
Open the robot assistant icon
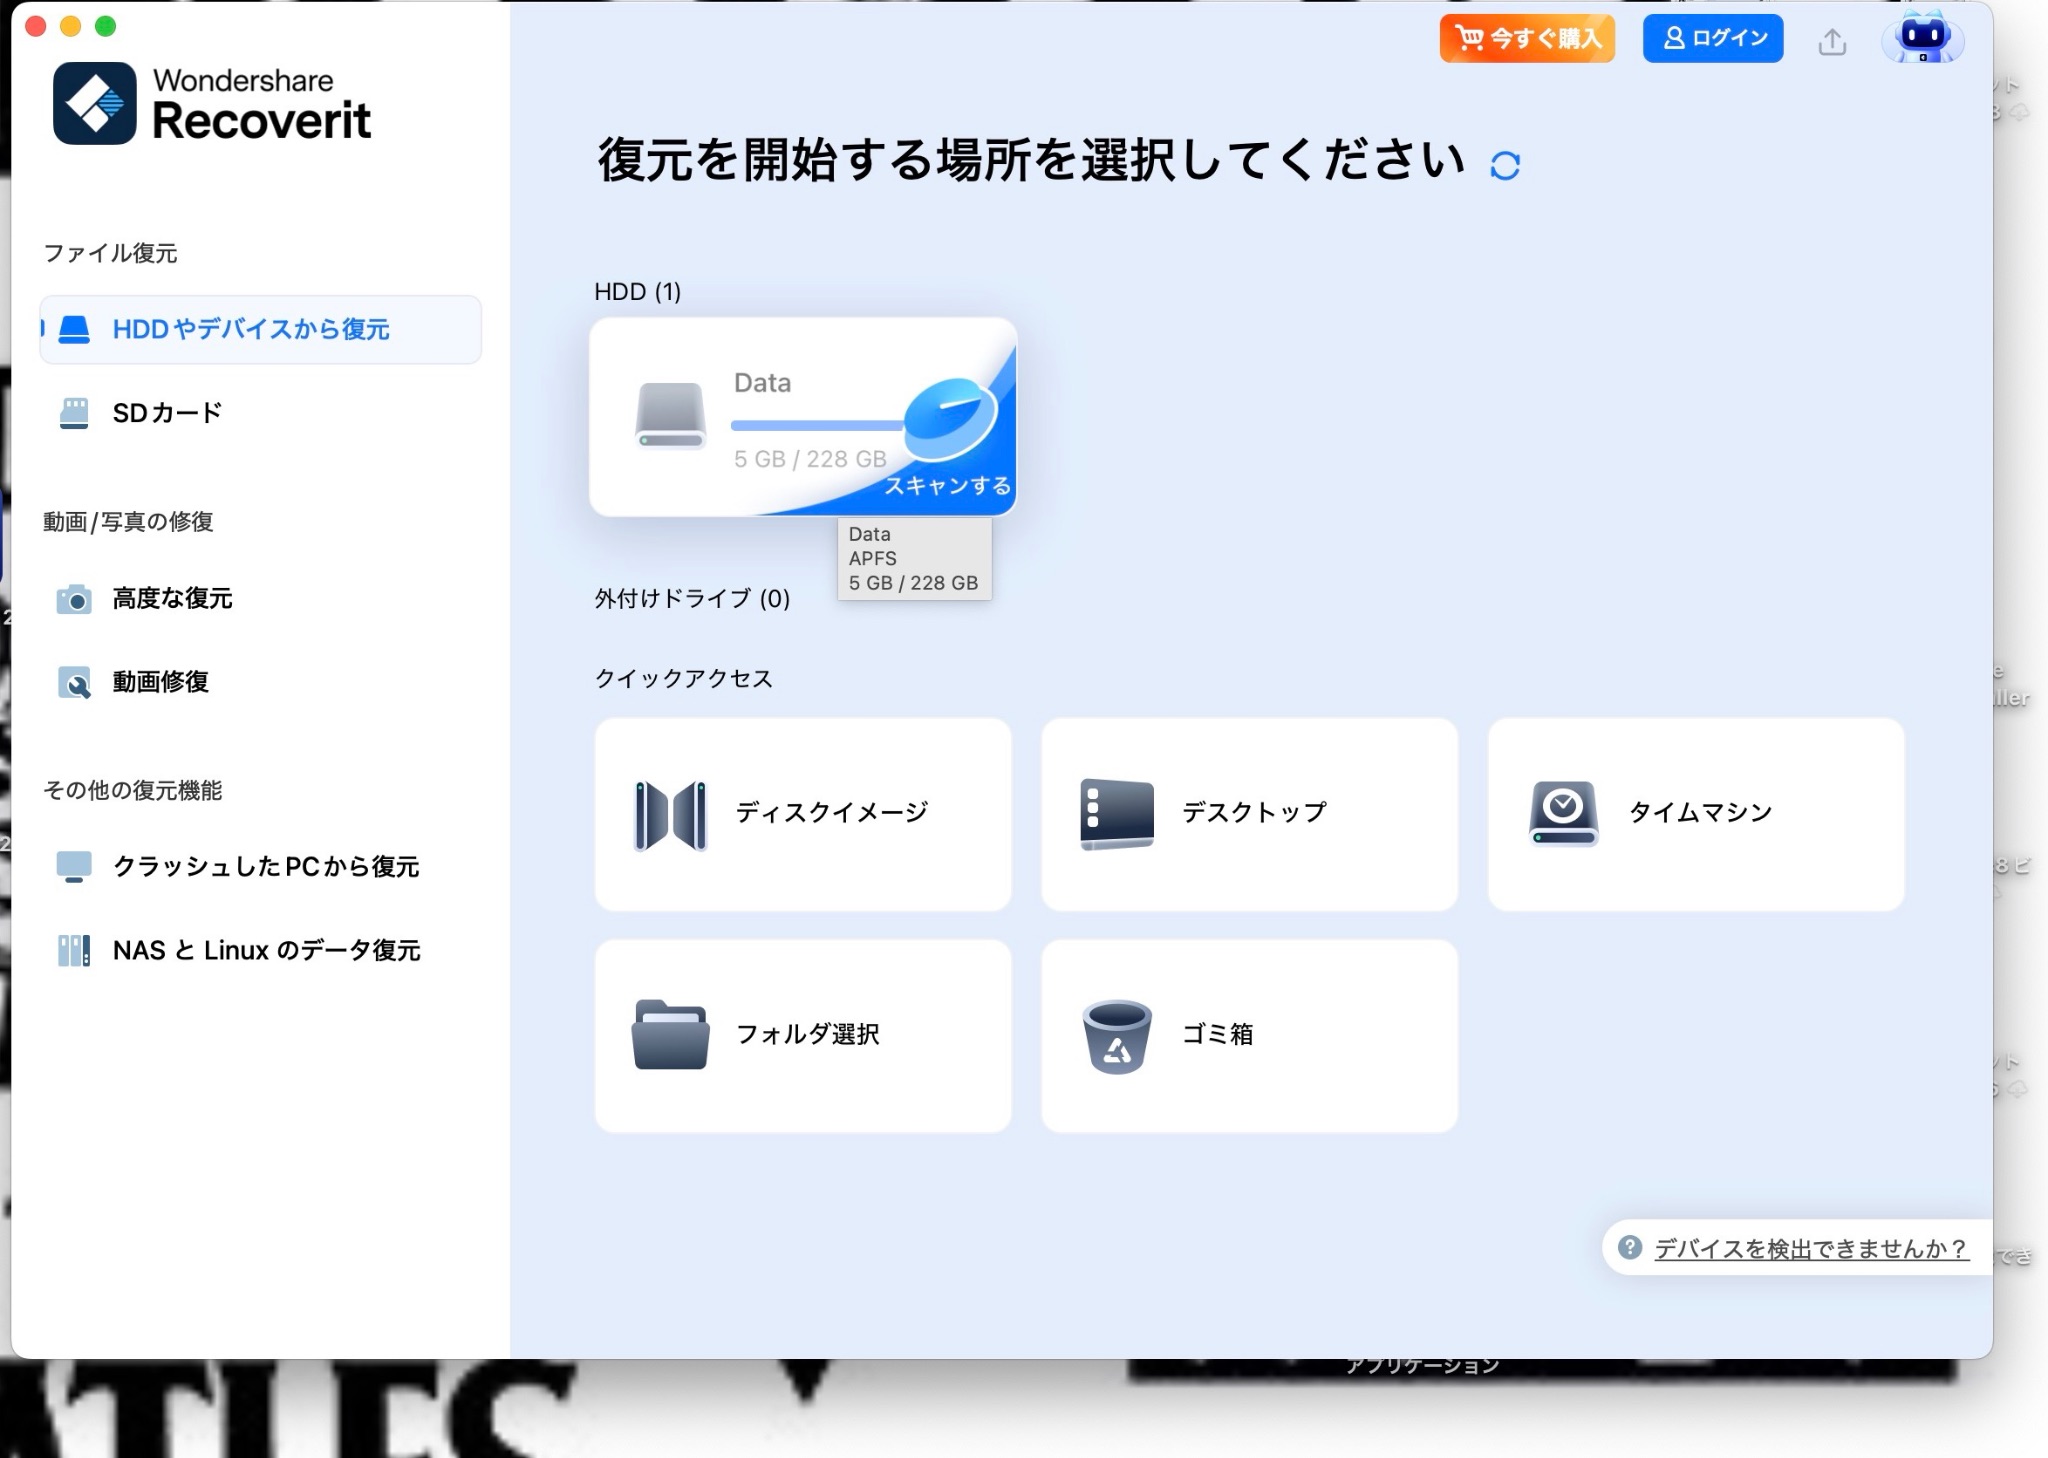coord(1922,38)
